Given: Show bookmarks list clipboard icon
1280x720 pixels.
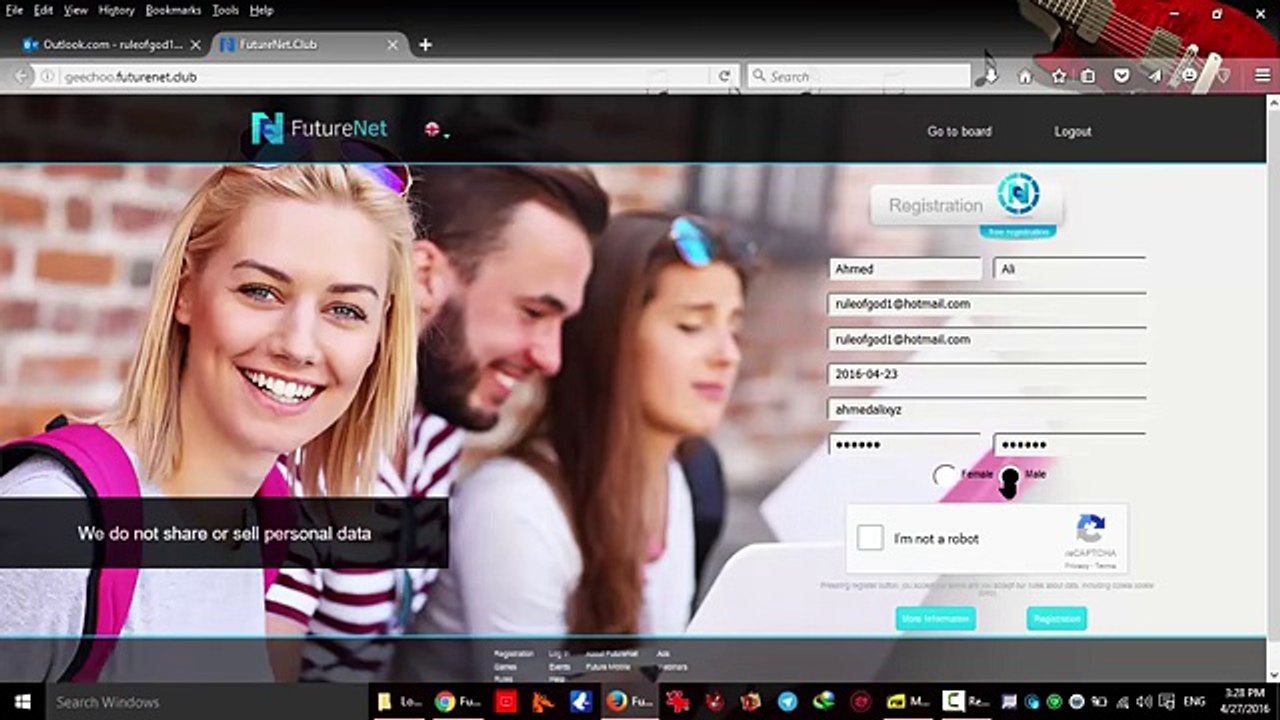Looking at the screenshot, I should point(1088,76).
